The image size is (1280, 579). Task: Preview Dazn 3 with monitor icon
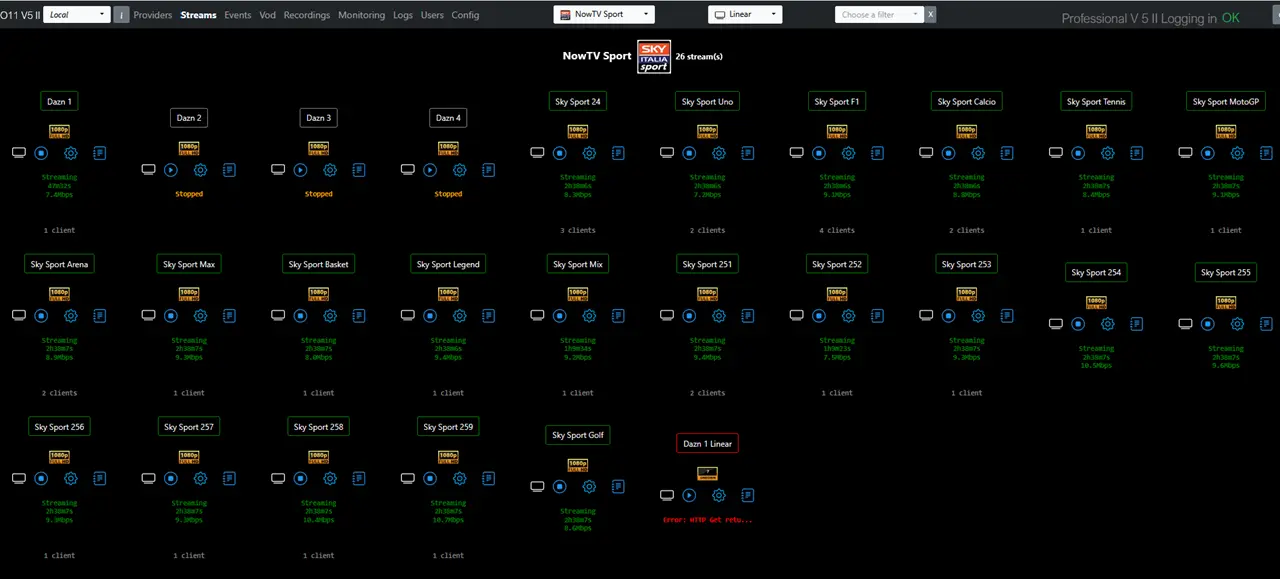278,170
